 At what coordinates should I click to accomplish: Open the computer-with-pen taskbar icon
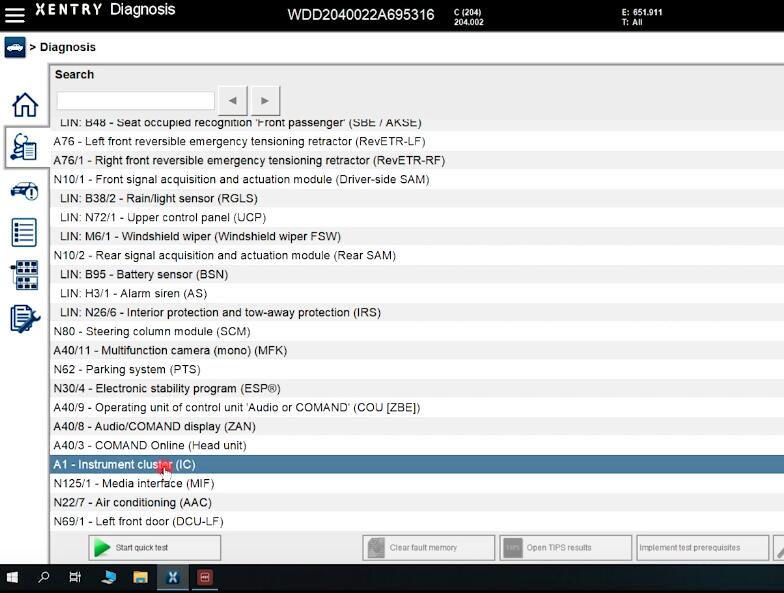(x=108, y=578)
